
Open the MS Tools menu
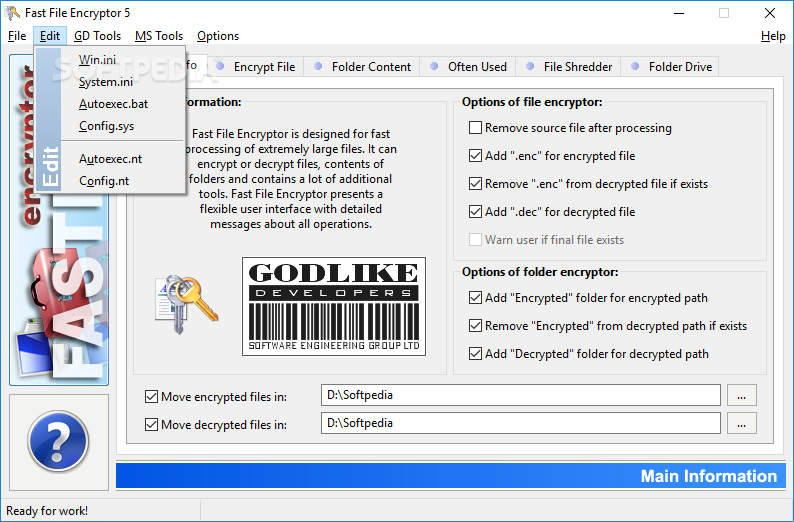(159, 36)
